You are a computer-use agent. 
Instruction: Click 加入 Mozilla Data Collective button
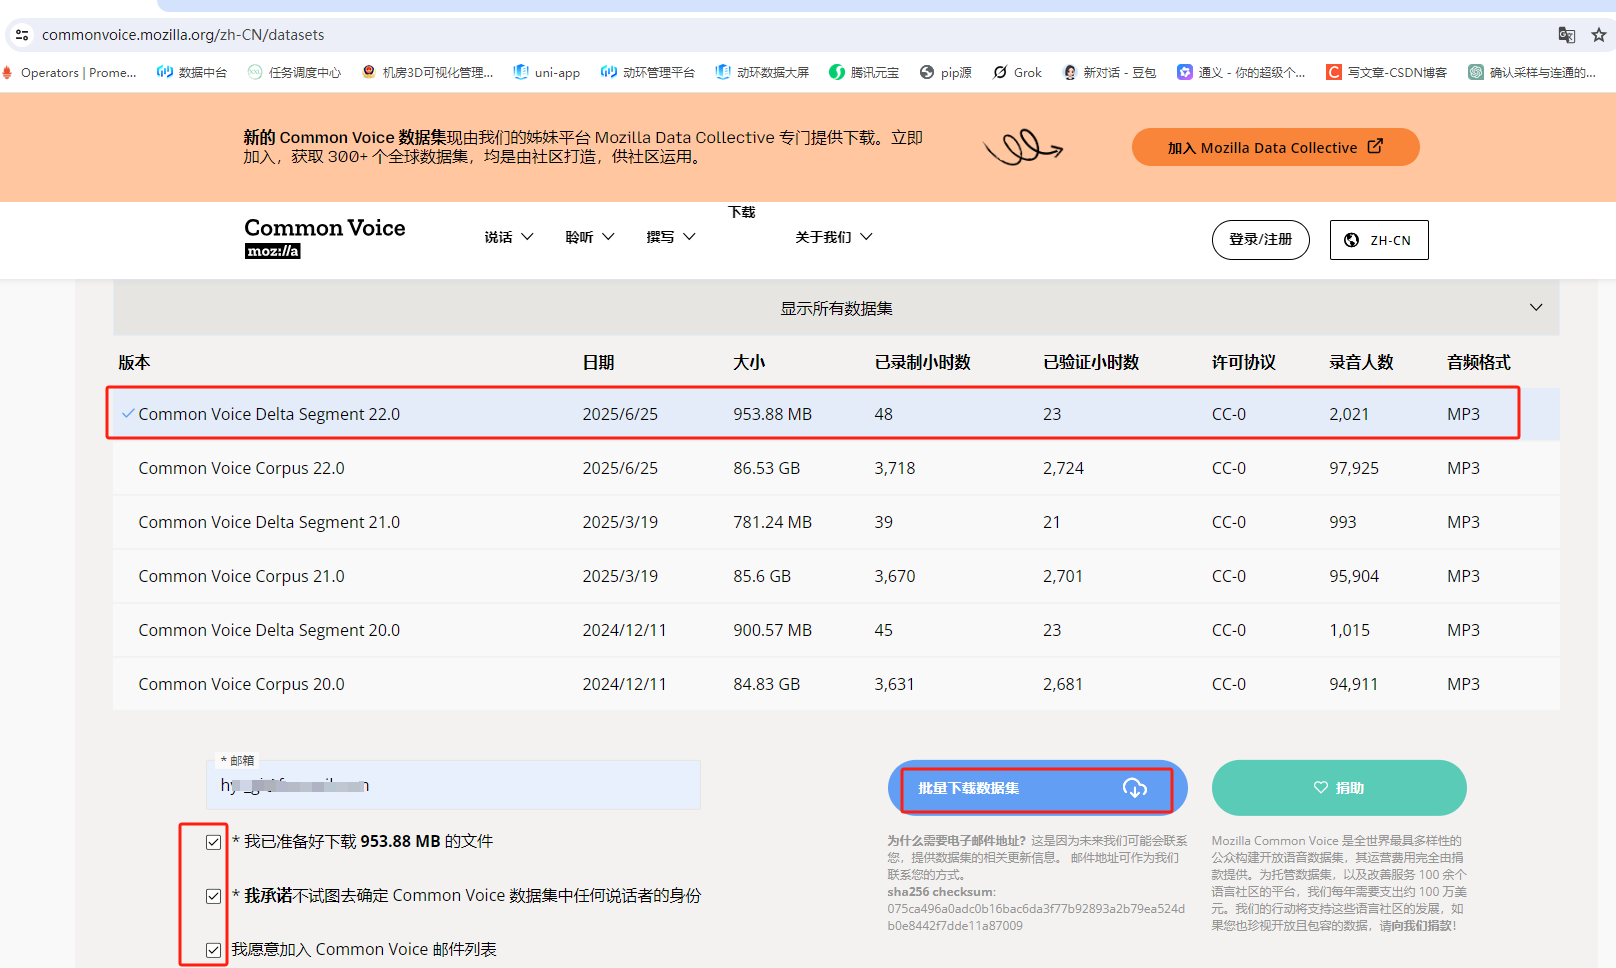[1276, 147]
